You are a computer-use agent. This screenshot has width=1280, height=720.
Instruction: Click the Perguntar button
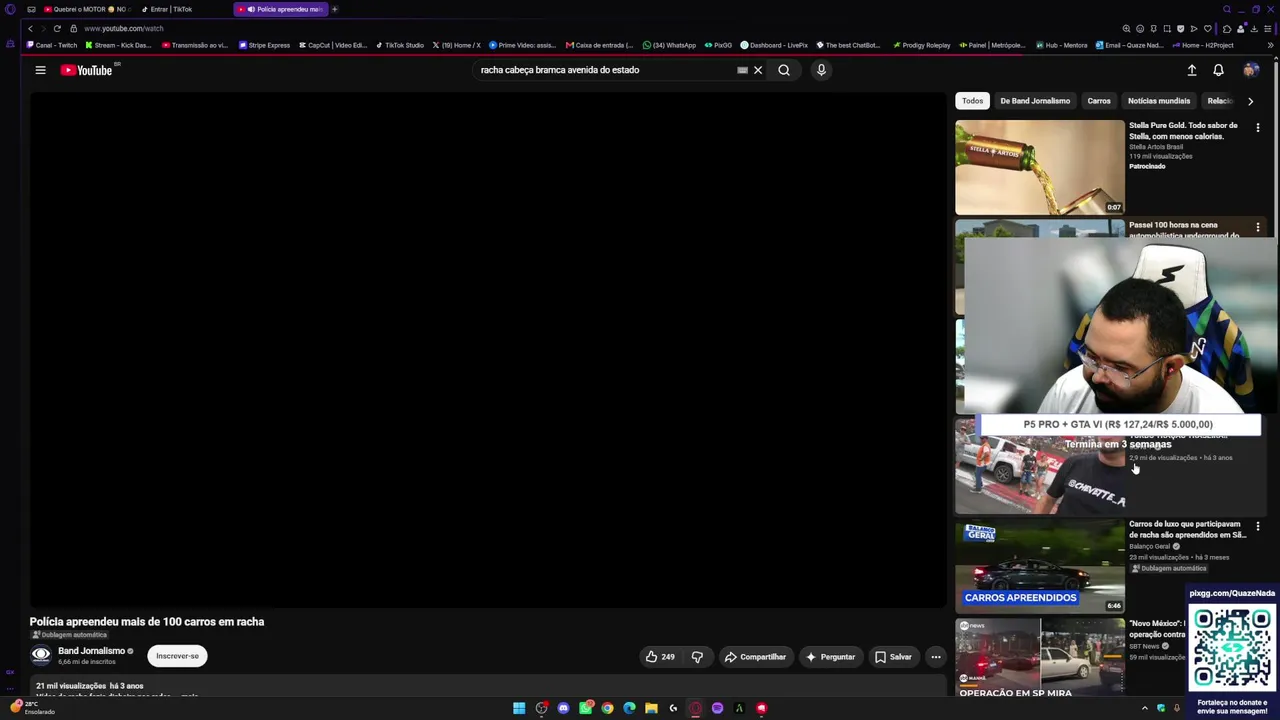coord(830,657)
